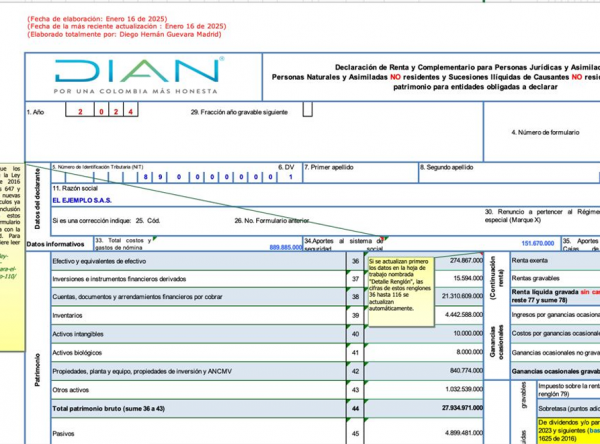Select the 'EL EJEMPLO S.A.S.' company name cell

pos(82,200)
